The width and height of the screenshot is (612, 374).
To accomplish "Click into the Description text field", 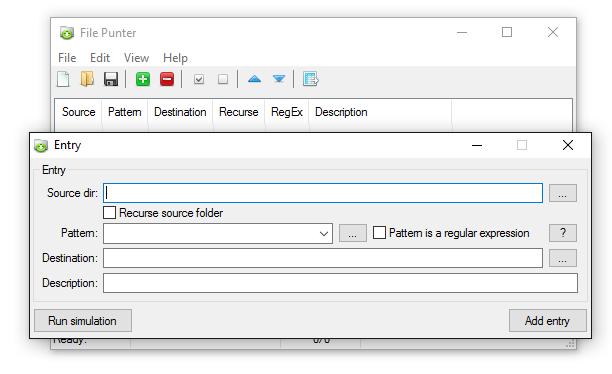I will tap(340, 283).
